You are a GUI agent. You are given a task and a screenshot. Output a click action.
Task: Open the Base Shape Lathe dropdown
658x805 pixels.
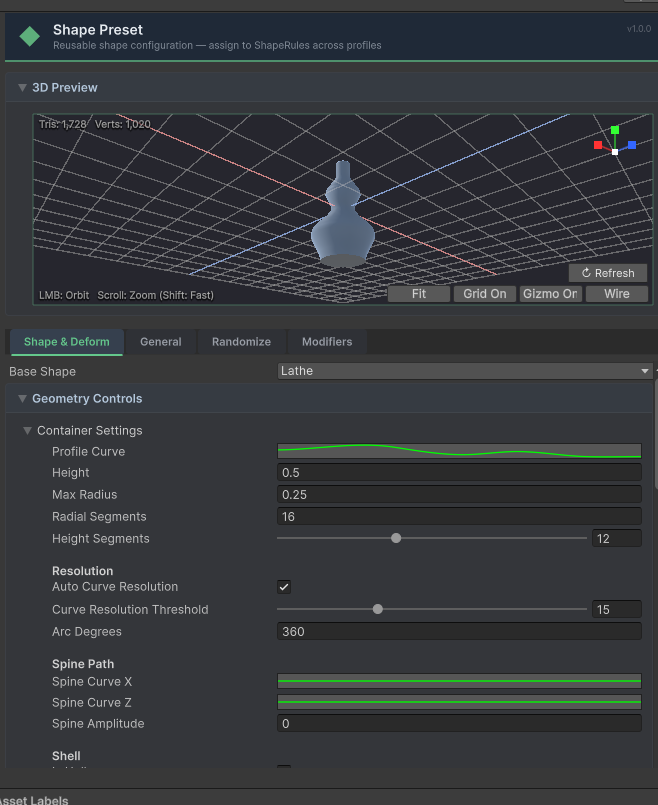coord(465,371)
